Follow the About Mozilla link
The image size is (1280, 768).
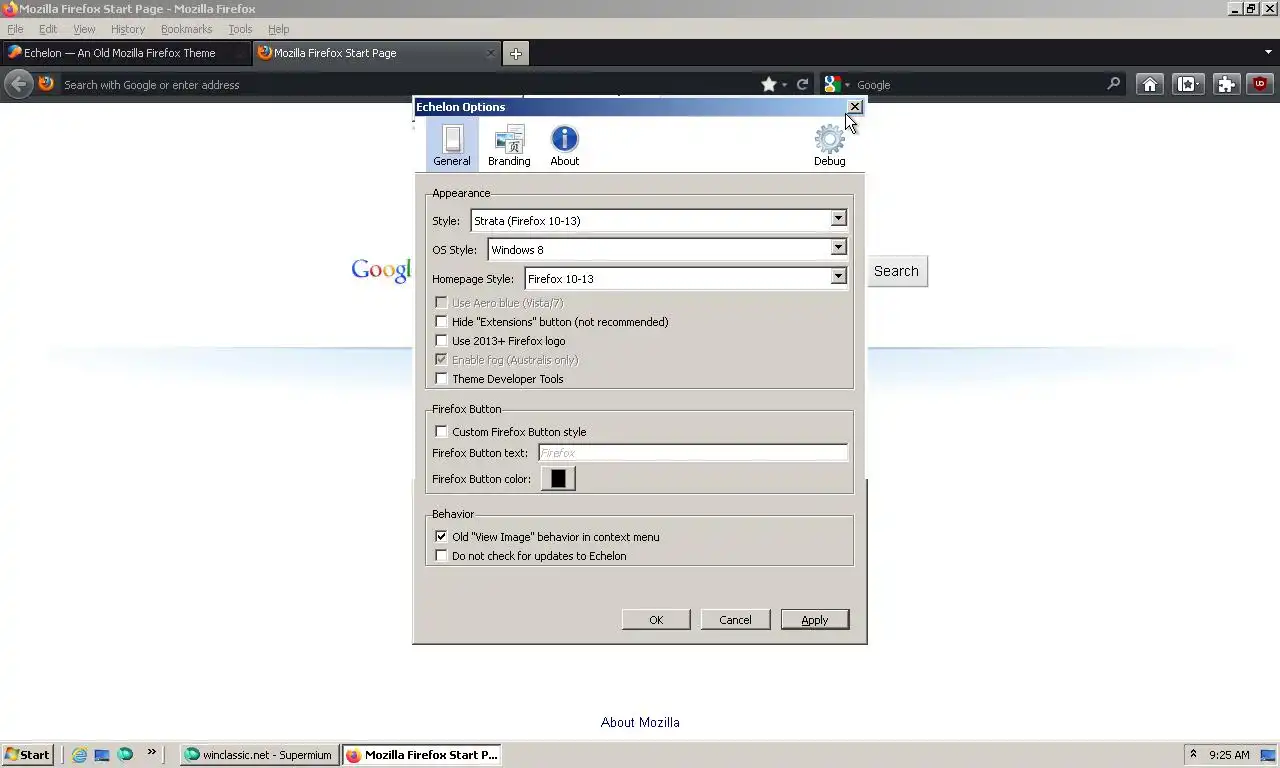click(640, 722)
